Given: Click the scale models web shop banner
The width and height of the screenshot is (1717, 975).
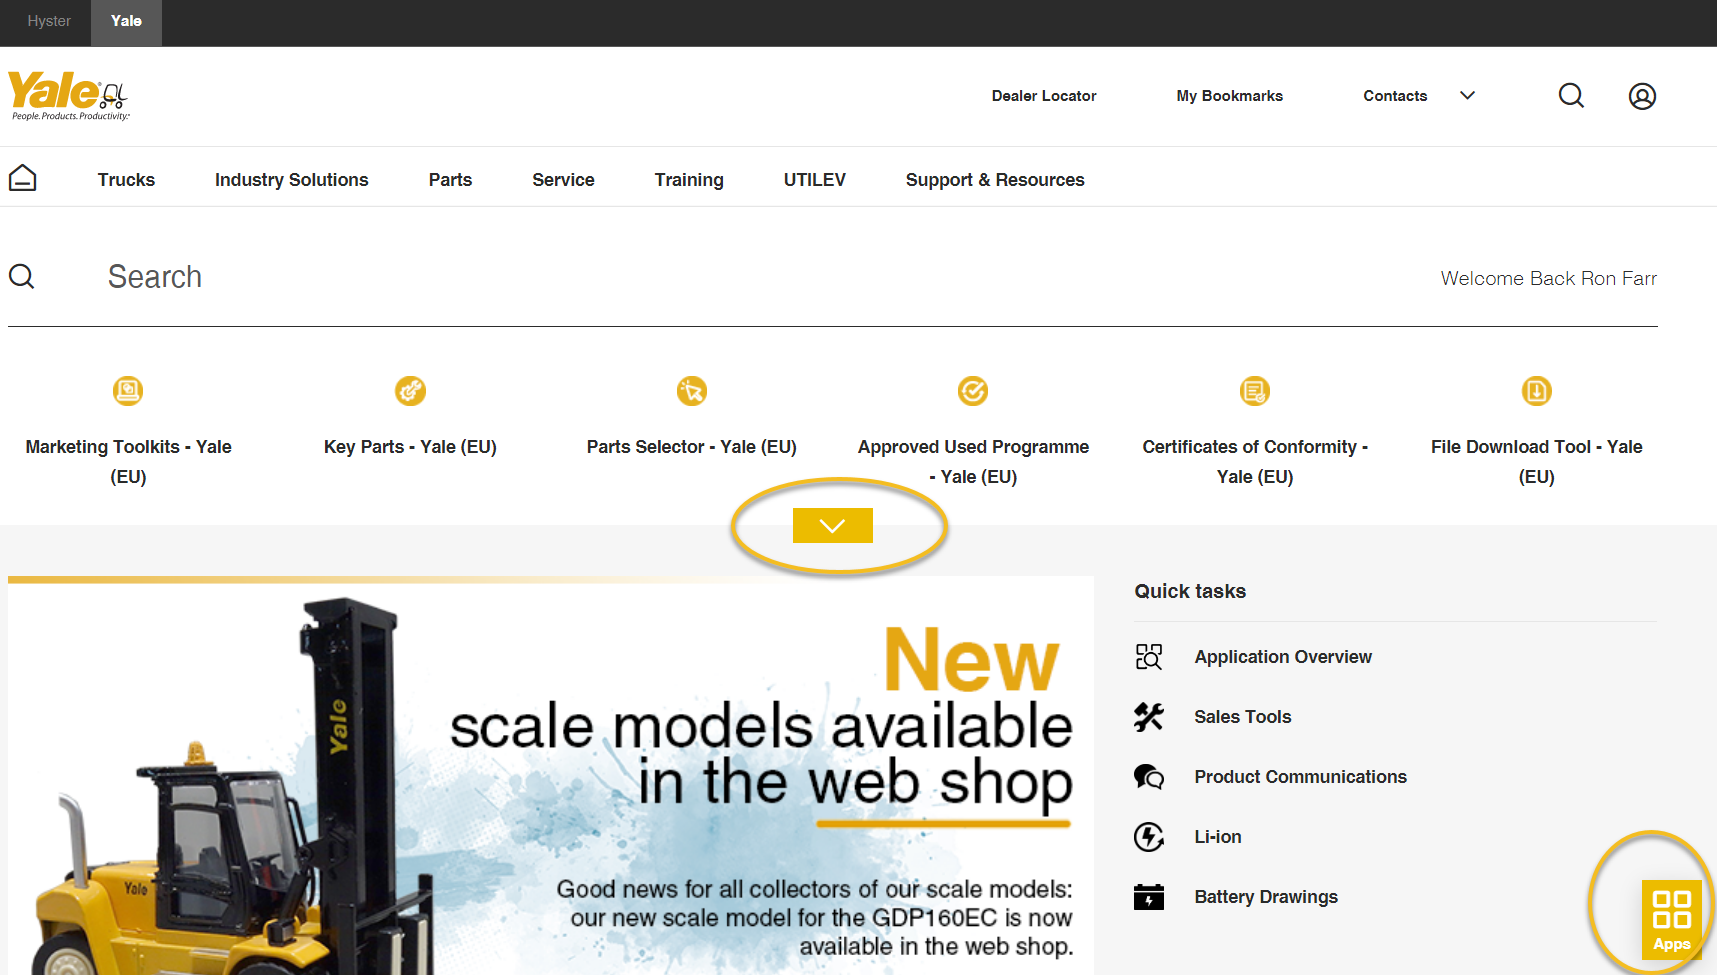Looking at the screenshot, I should click(x=551, y=778).
